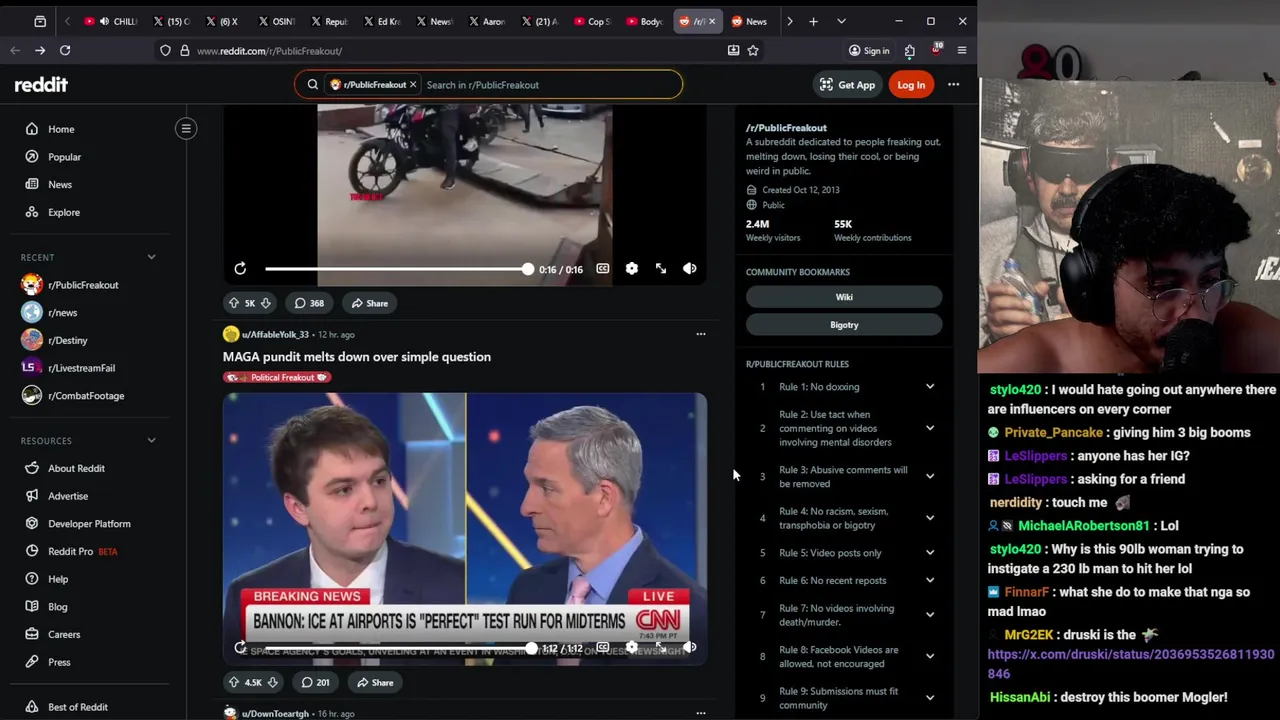Share the MAGA pundit post

(375, 682)
